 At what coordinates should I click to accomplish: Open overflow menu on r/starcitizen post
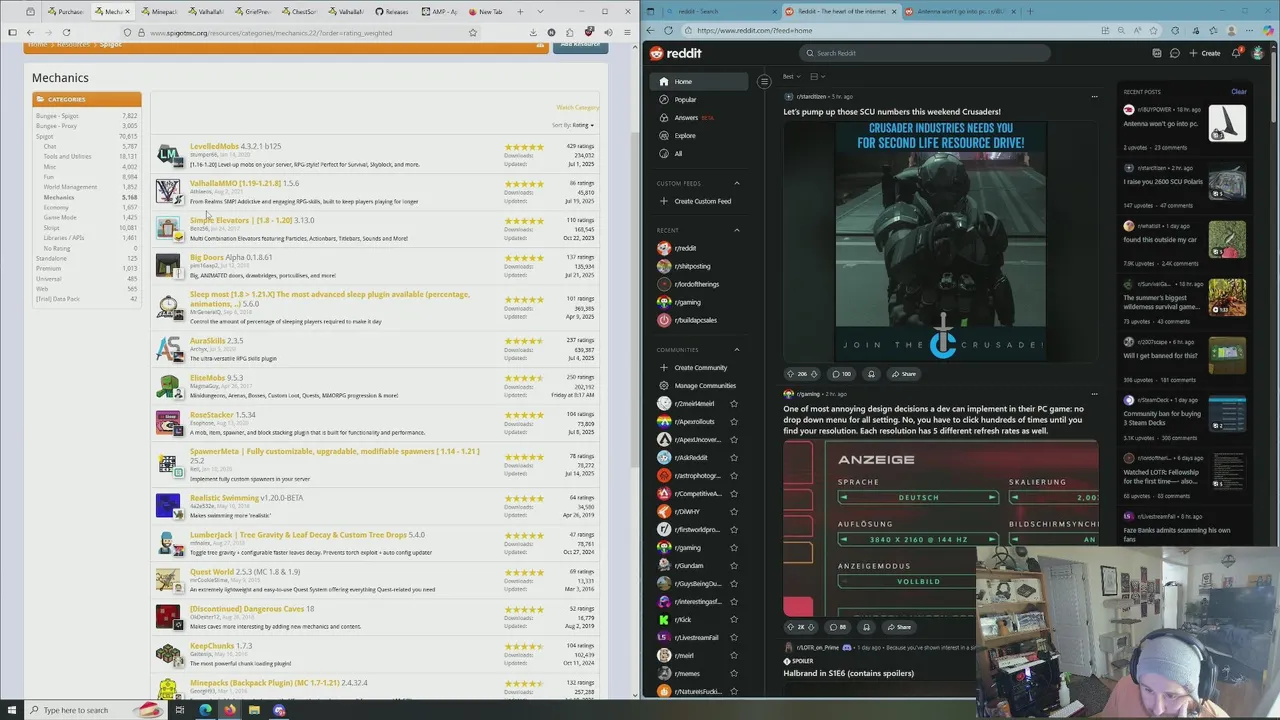[1094, 97]
